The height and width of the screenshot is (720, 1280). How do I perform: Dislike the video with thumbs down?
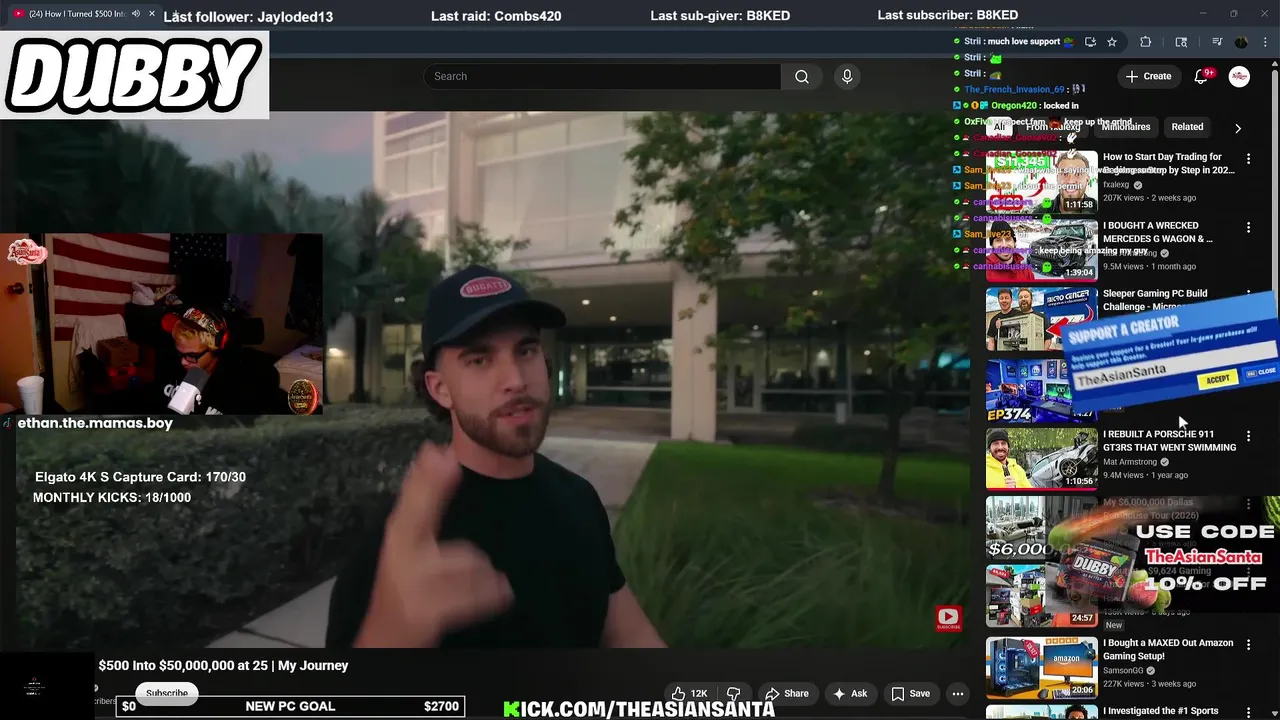tap(733, 693)
